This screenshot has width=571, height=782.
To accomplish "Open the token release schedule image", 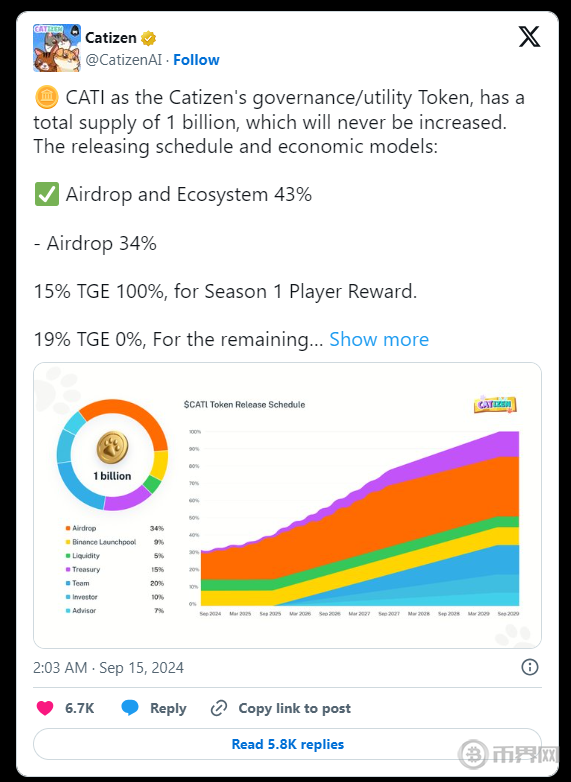I will tap(287, 505).
